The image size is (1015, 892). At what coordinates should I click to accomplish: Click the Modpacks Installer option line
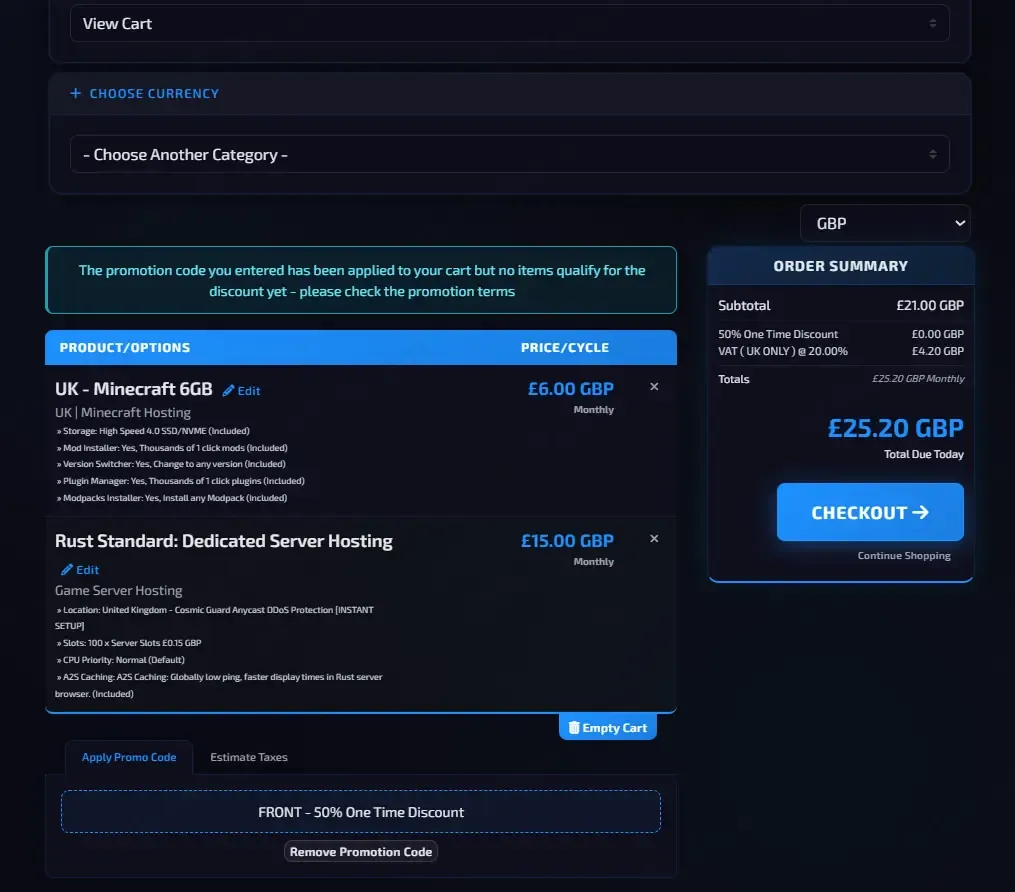click(x=172, y=498)
